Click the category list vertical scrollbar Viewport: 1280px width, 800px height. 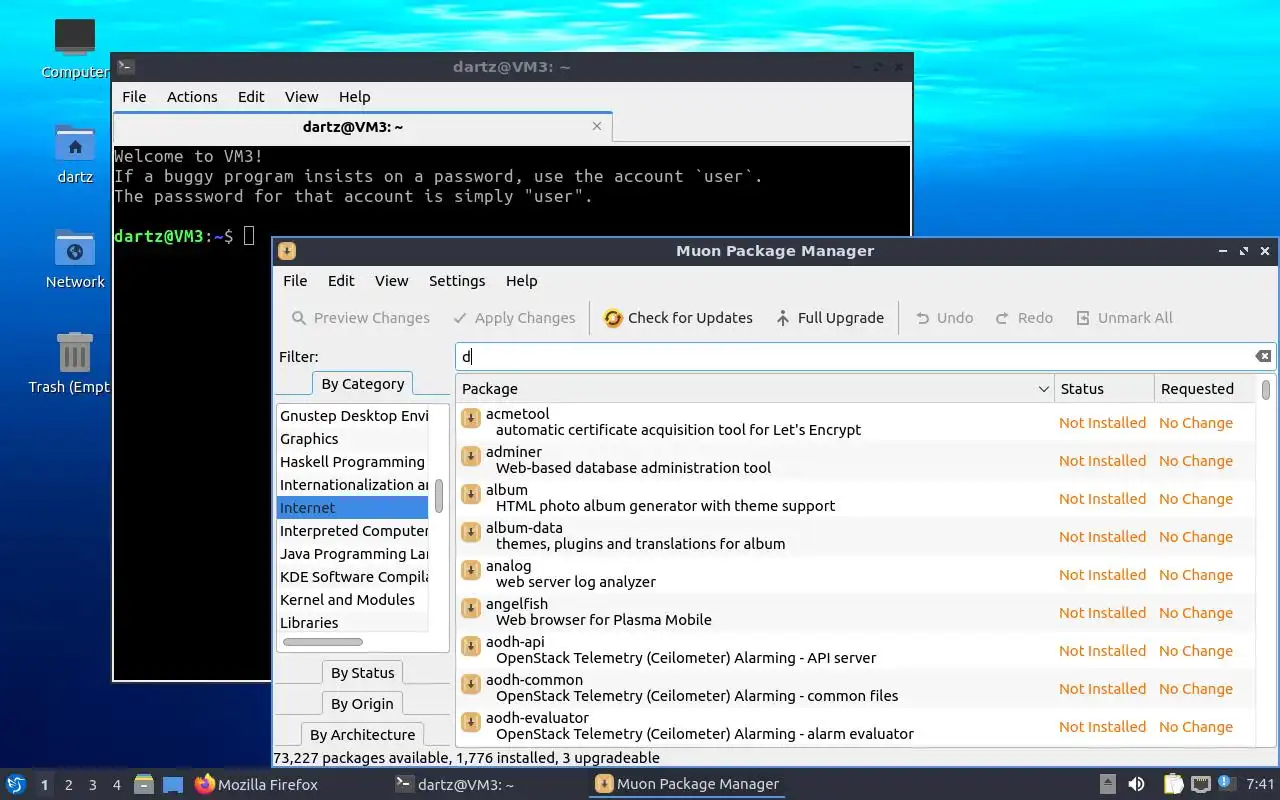[x=439, y=495]
